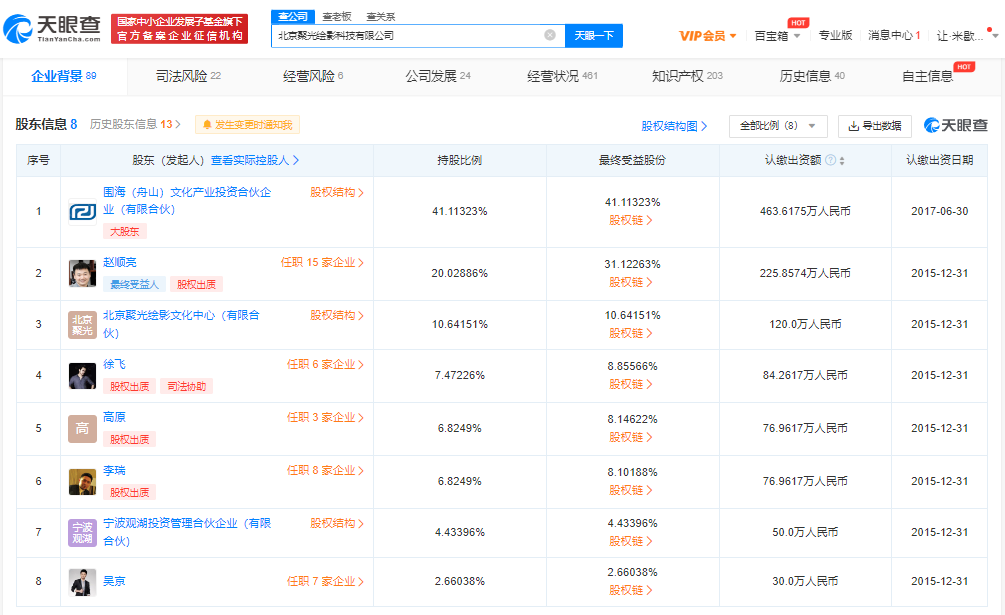Click the 北京聚光 shareholder logo icon
Viewport: 1005px width, 615px height.
tap(82, 324)
